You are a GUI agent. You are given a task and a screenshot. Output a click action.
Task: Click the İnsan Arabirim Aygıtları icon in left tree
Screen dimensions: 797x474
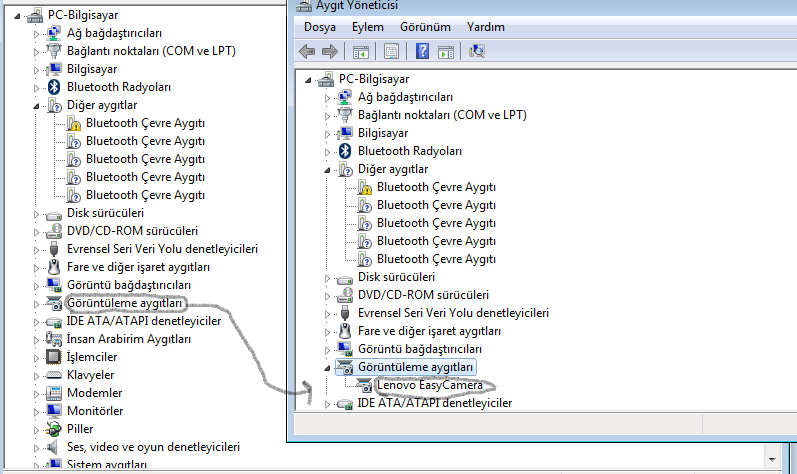coord(54,339)
